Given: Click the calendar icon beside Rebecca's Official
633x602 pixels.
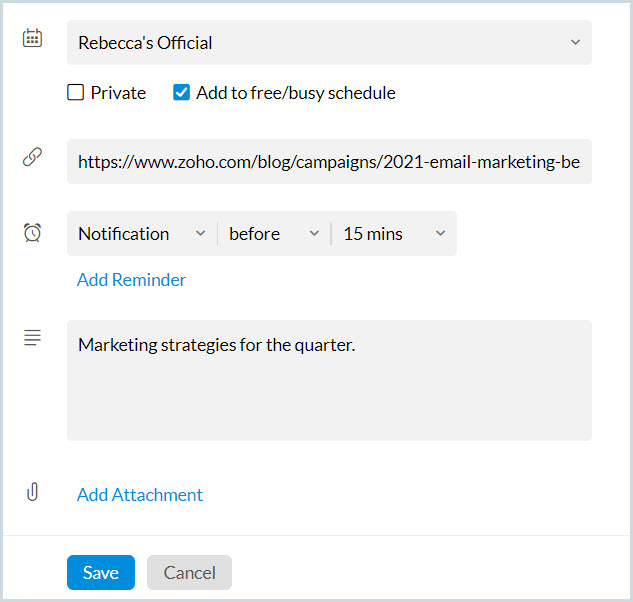Looking at the screenshot, I should pyautogui.click(x=32, y=39).
